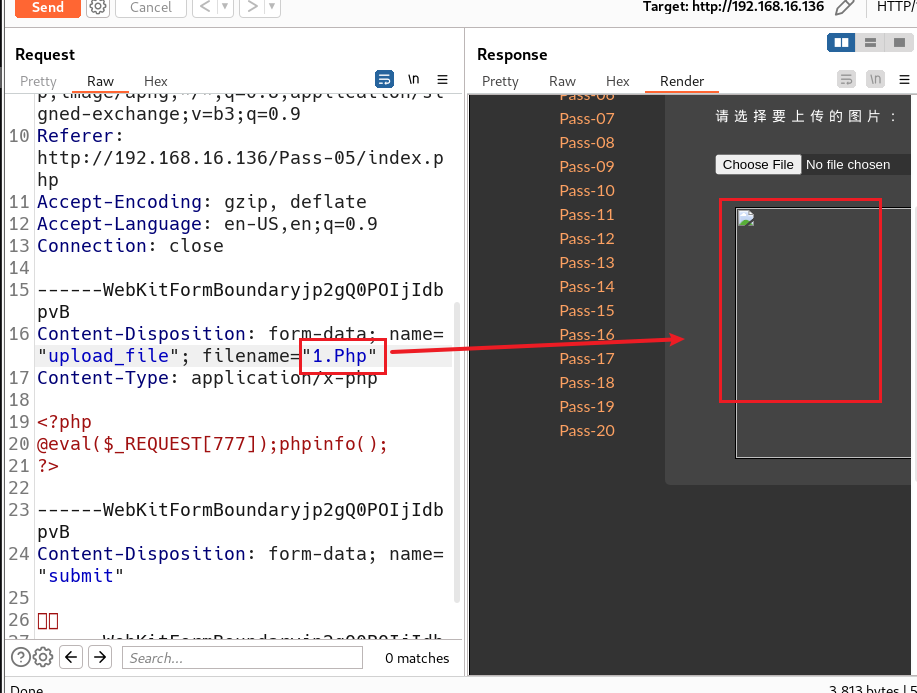The image size is (917, 693).
Task: Select top-bottom split layout icon
Action: point(870,43)
